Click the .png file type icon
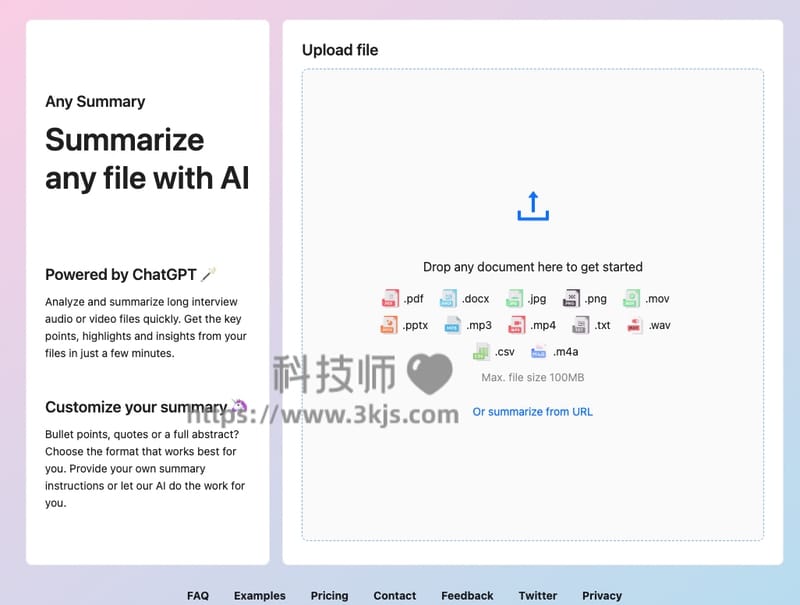The image size is (800, 605). click(571, 298)
